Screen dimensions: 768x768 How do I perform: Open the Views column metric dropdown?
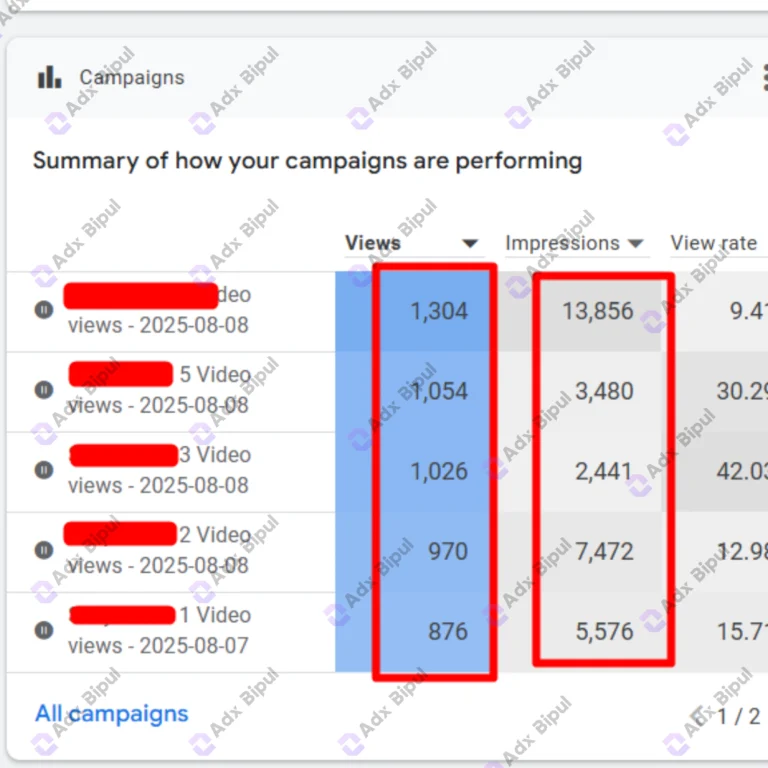click(x=470, y=243)
